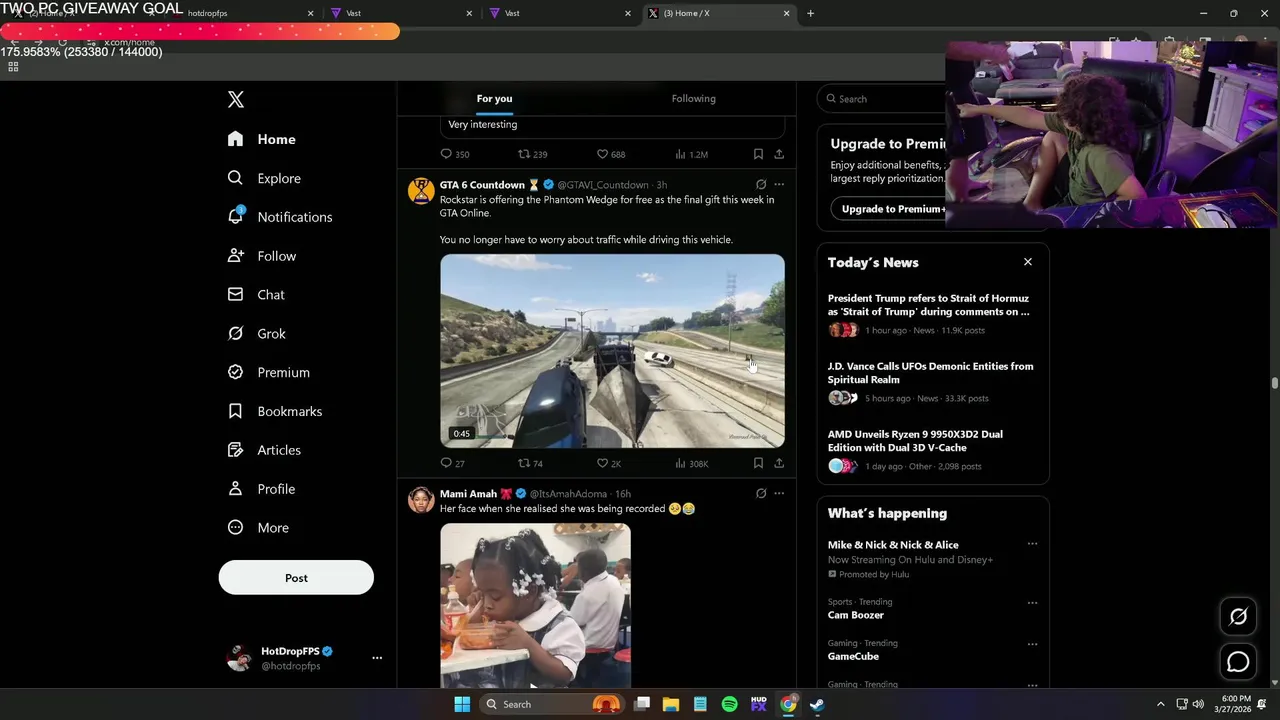
Task: Open File Explorer from the taskbar
Action: coord(671,704)
